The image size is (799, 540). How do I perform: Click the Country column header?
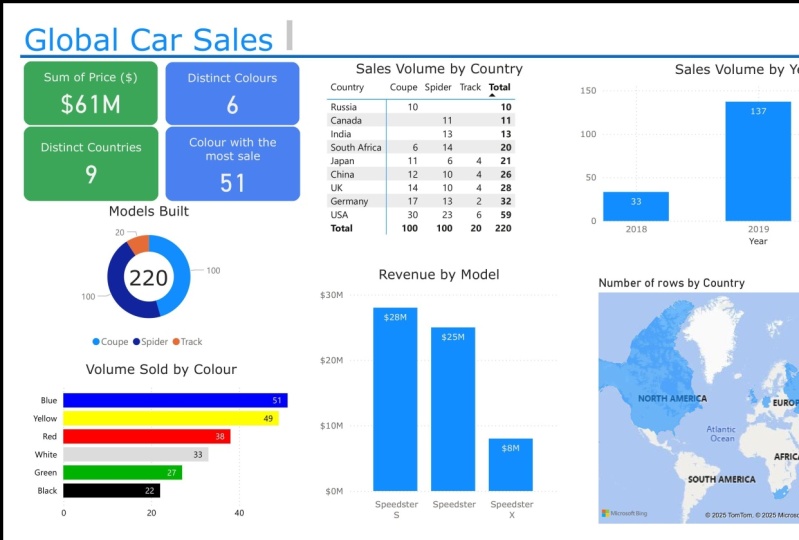tap(347, 87)
